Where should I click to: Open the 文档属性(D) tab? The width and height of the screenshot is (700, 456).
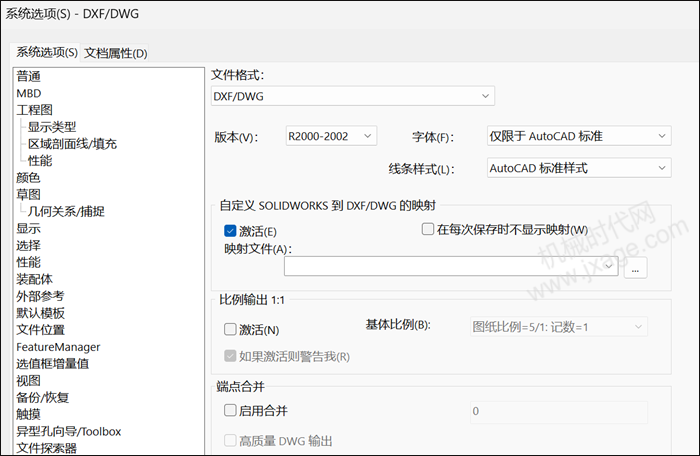tap(116, 54)
